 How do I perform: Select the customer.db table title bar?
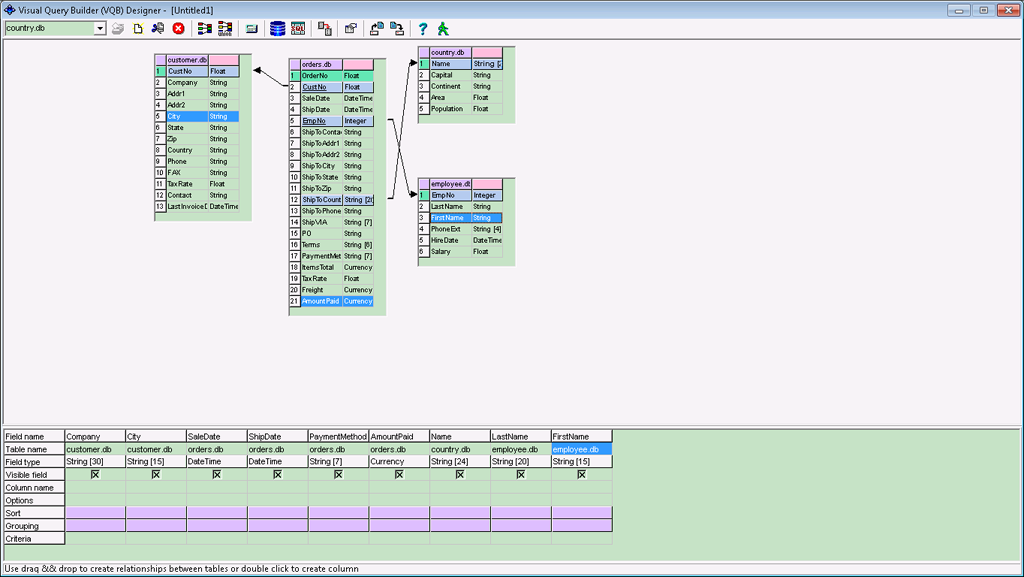[187, 60]
